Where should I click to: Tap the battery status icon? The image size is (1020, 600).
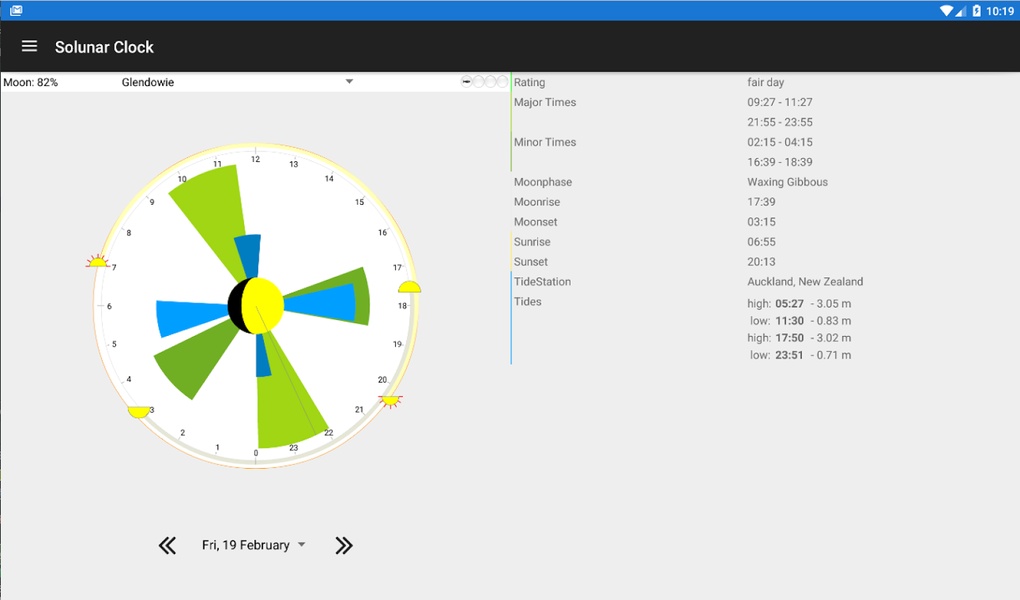(976, 10)
